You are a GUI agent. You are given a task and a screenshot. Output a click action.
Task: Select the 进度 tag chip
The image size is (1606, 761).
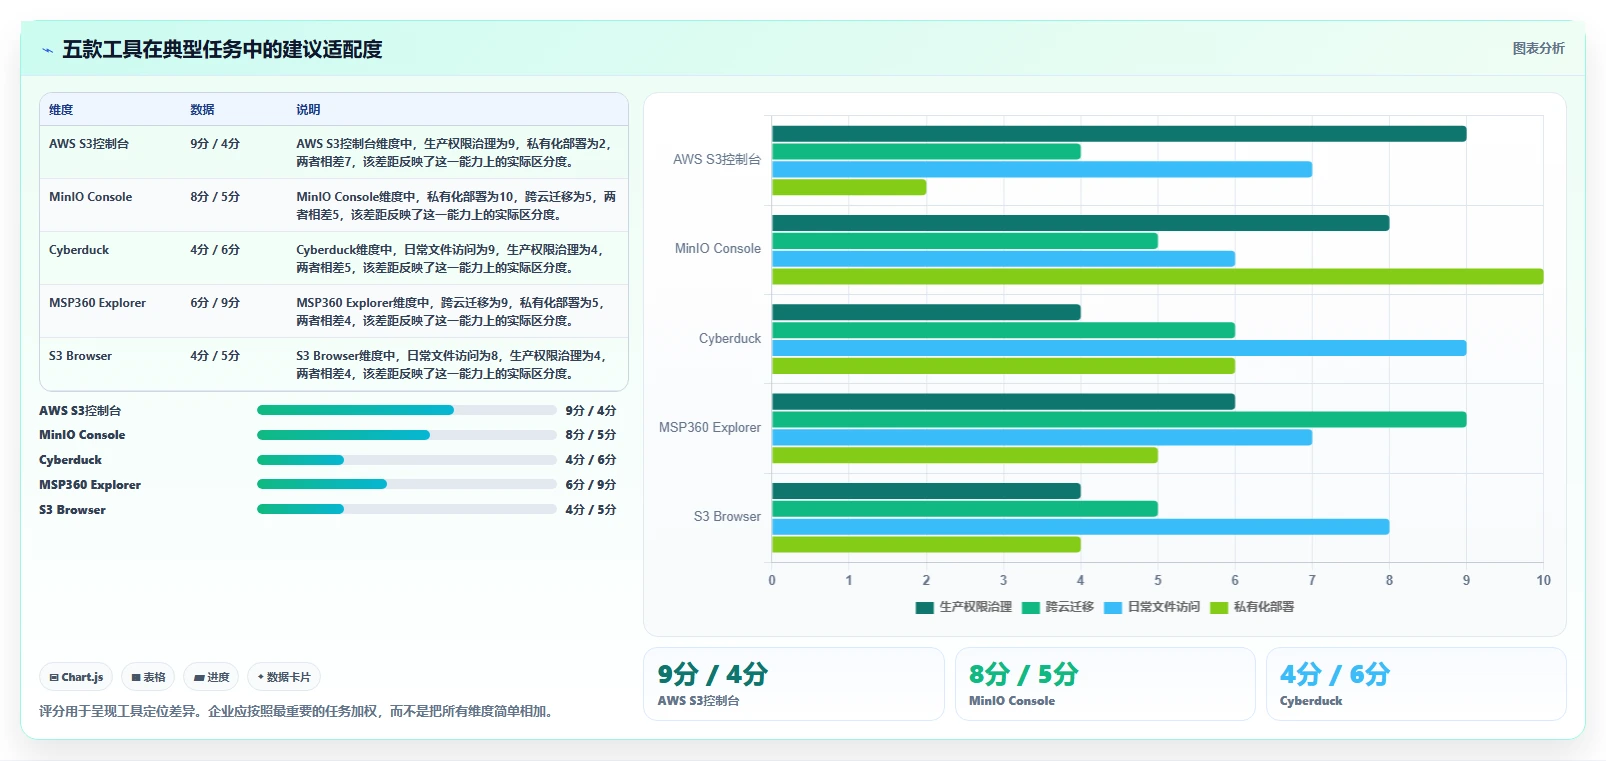pos(211,677)
